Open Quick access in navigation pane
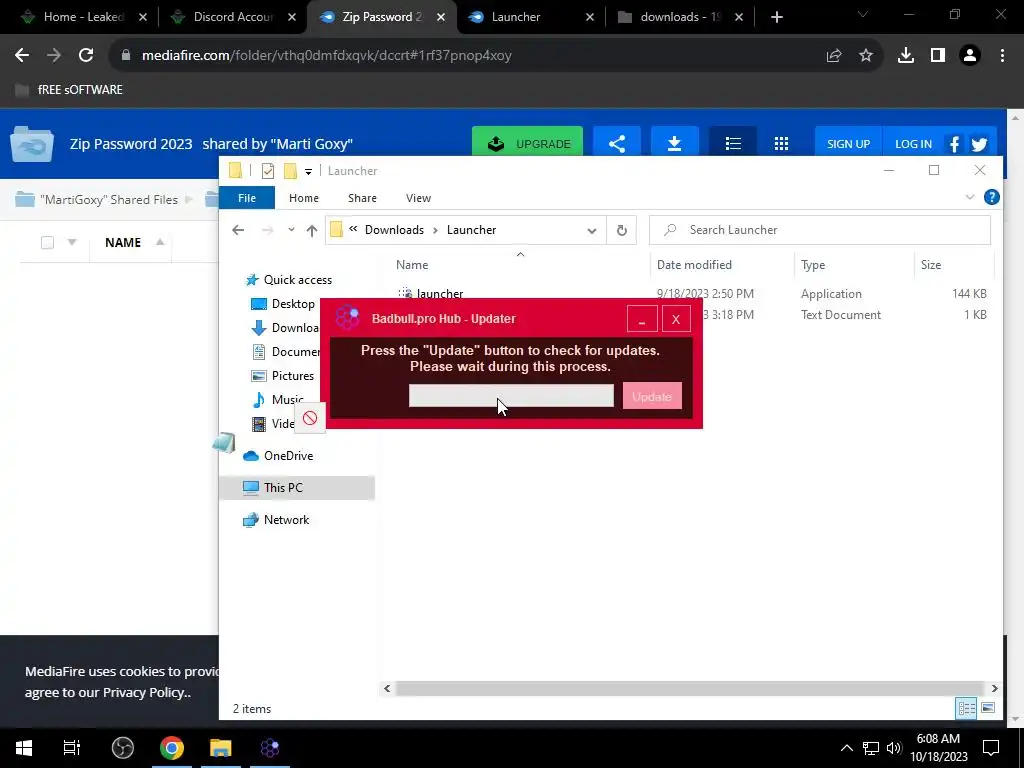1024x768 pixels. (x=297, y=280)
